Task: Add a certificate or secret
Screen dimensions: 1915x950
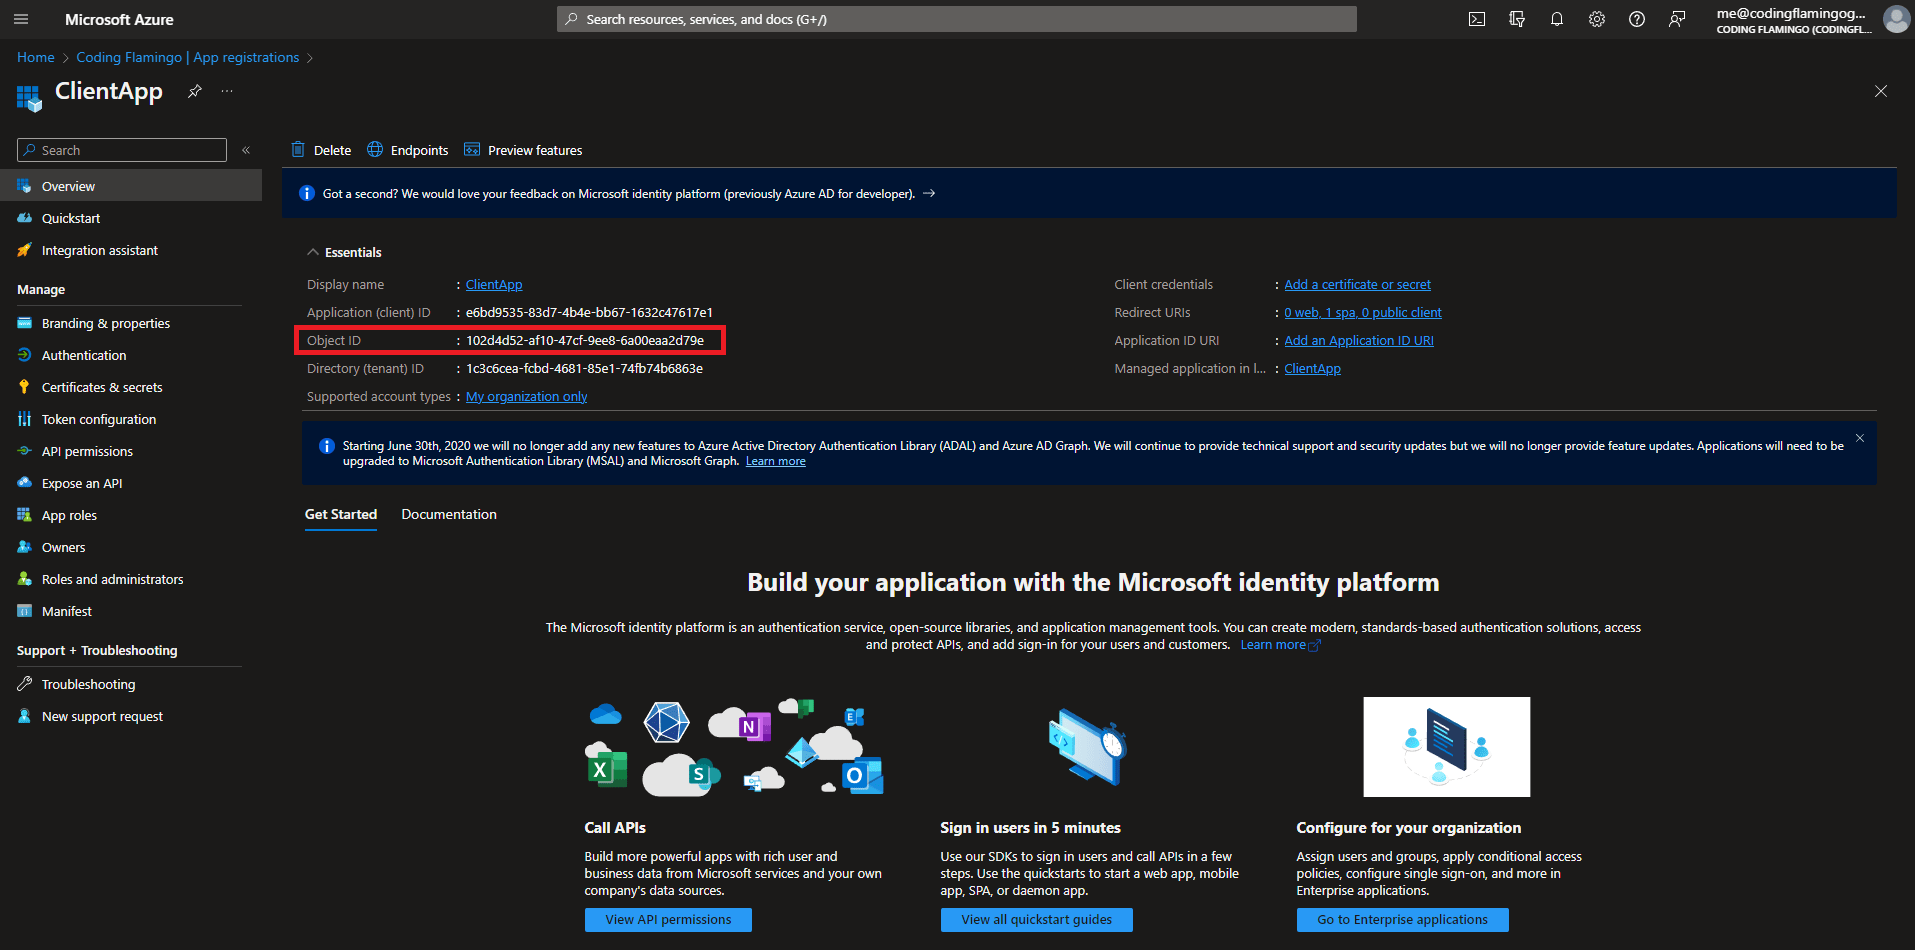Action: click(1357, 284)
